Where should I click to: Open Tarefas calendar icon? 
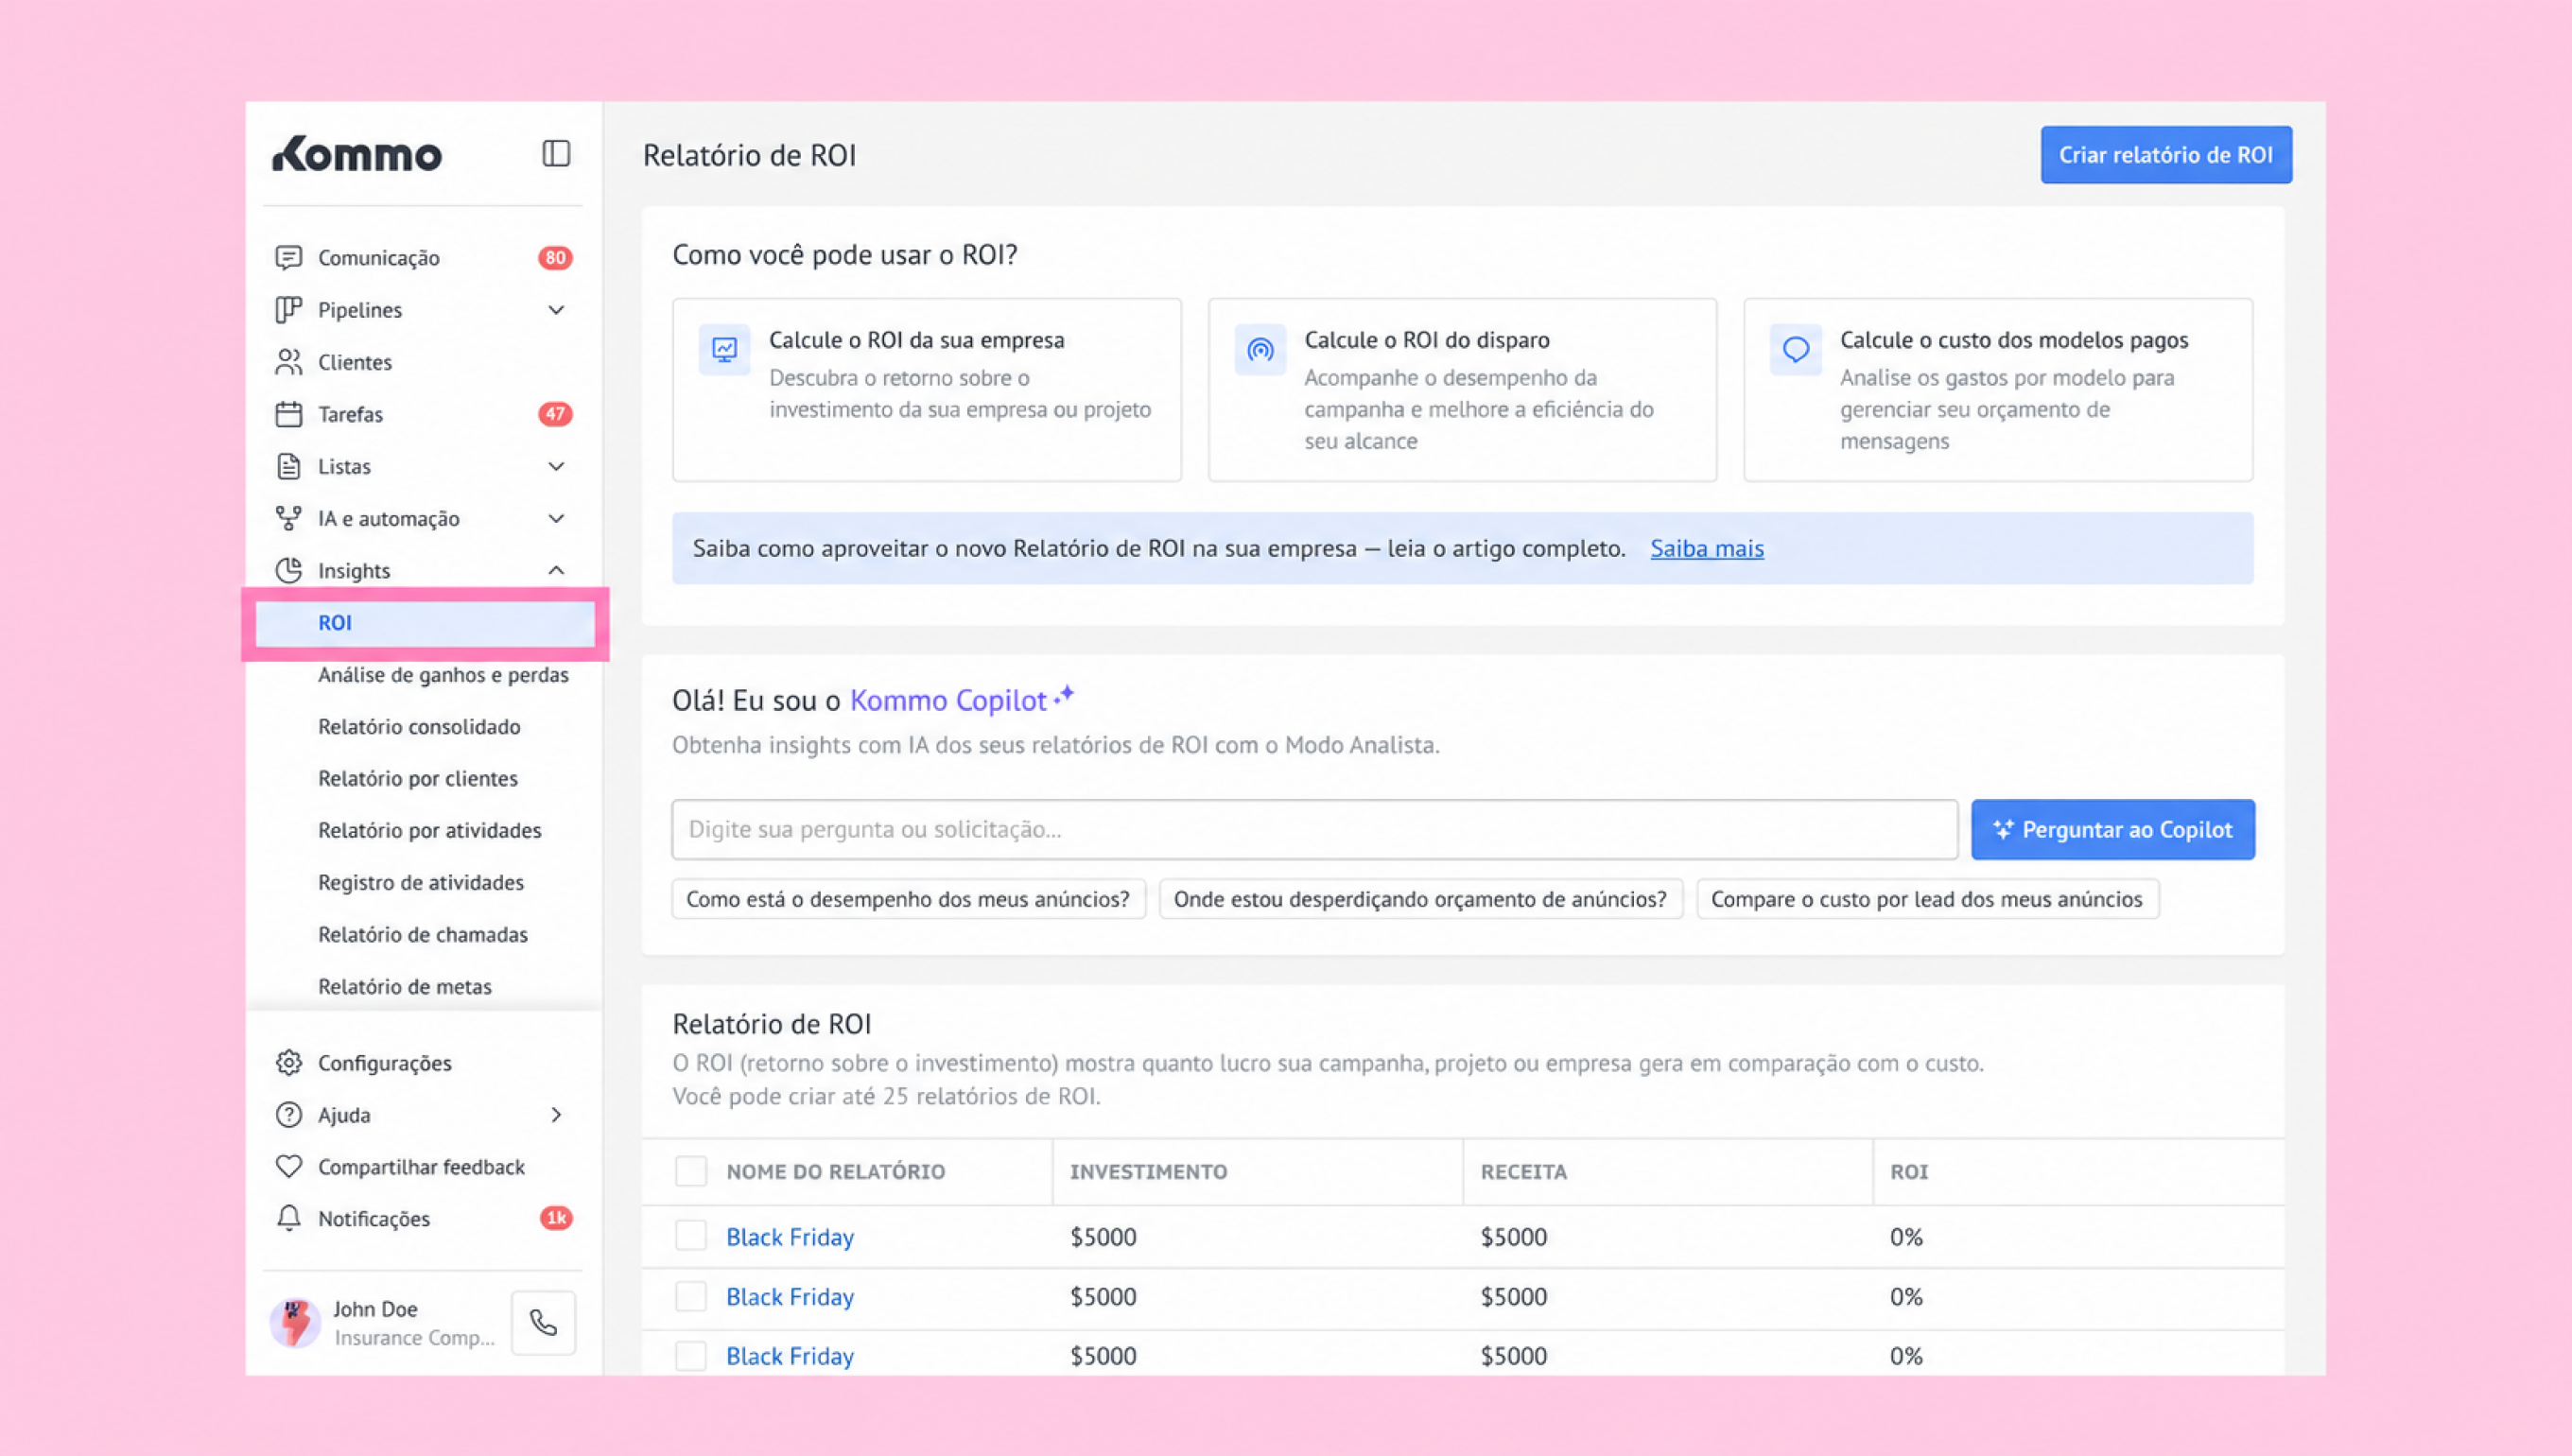pyautogui.click(x=288, y=414)
